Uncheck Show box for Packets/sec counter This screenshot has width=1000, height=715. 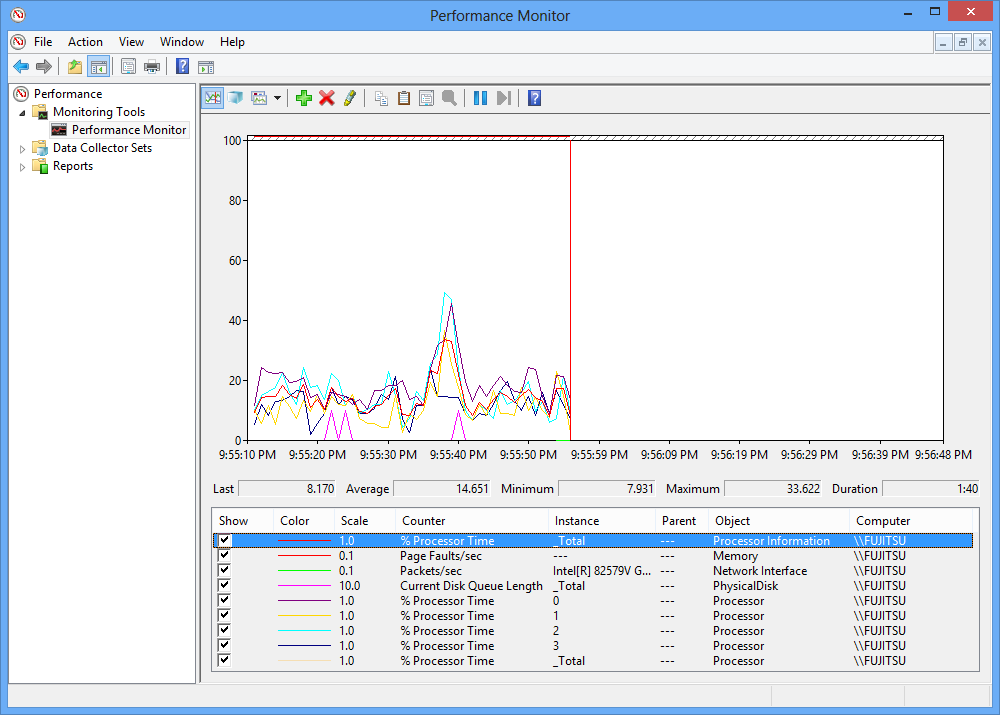tap(224, 571)
